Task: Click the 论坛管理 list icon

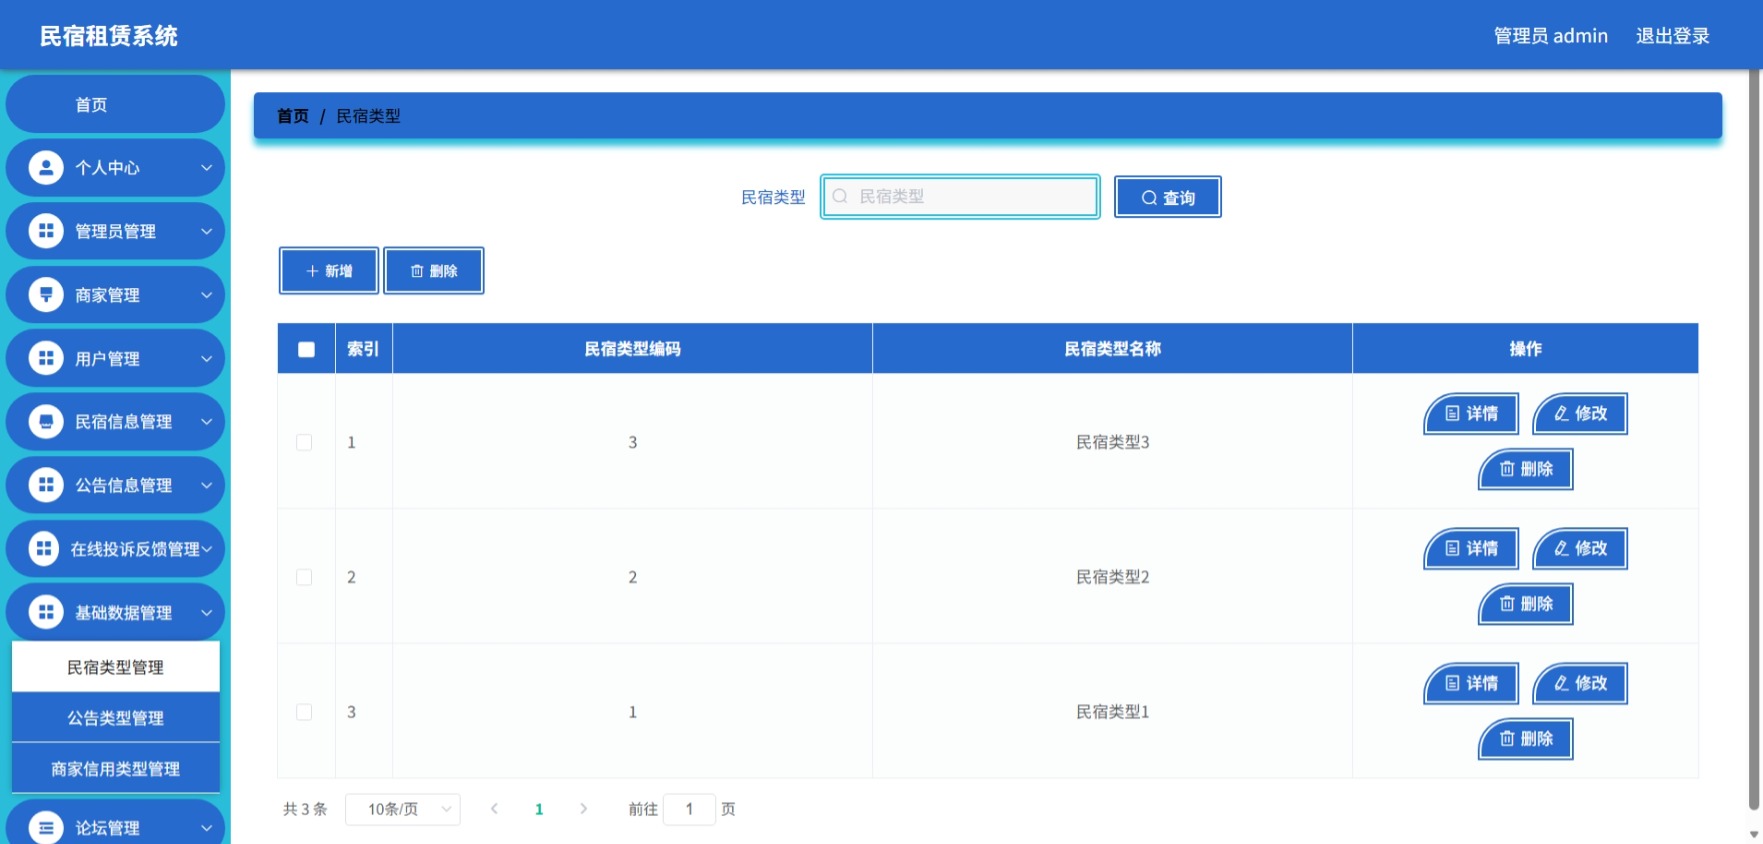Action: coord(46,827)
